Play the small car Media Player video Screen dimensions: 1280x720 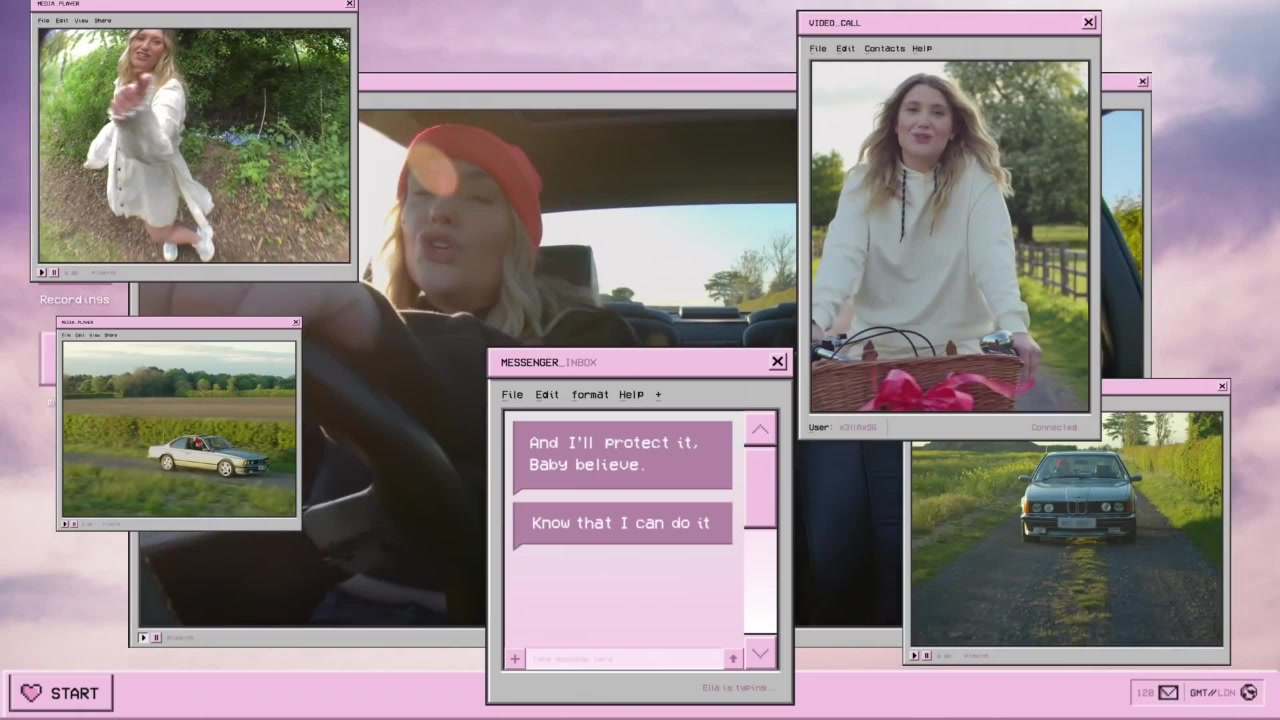pos(66,523)
